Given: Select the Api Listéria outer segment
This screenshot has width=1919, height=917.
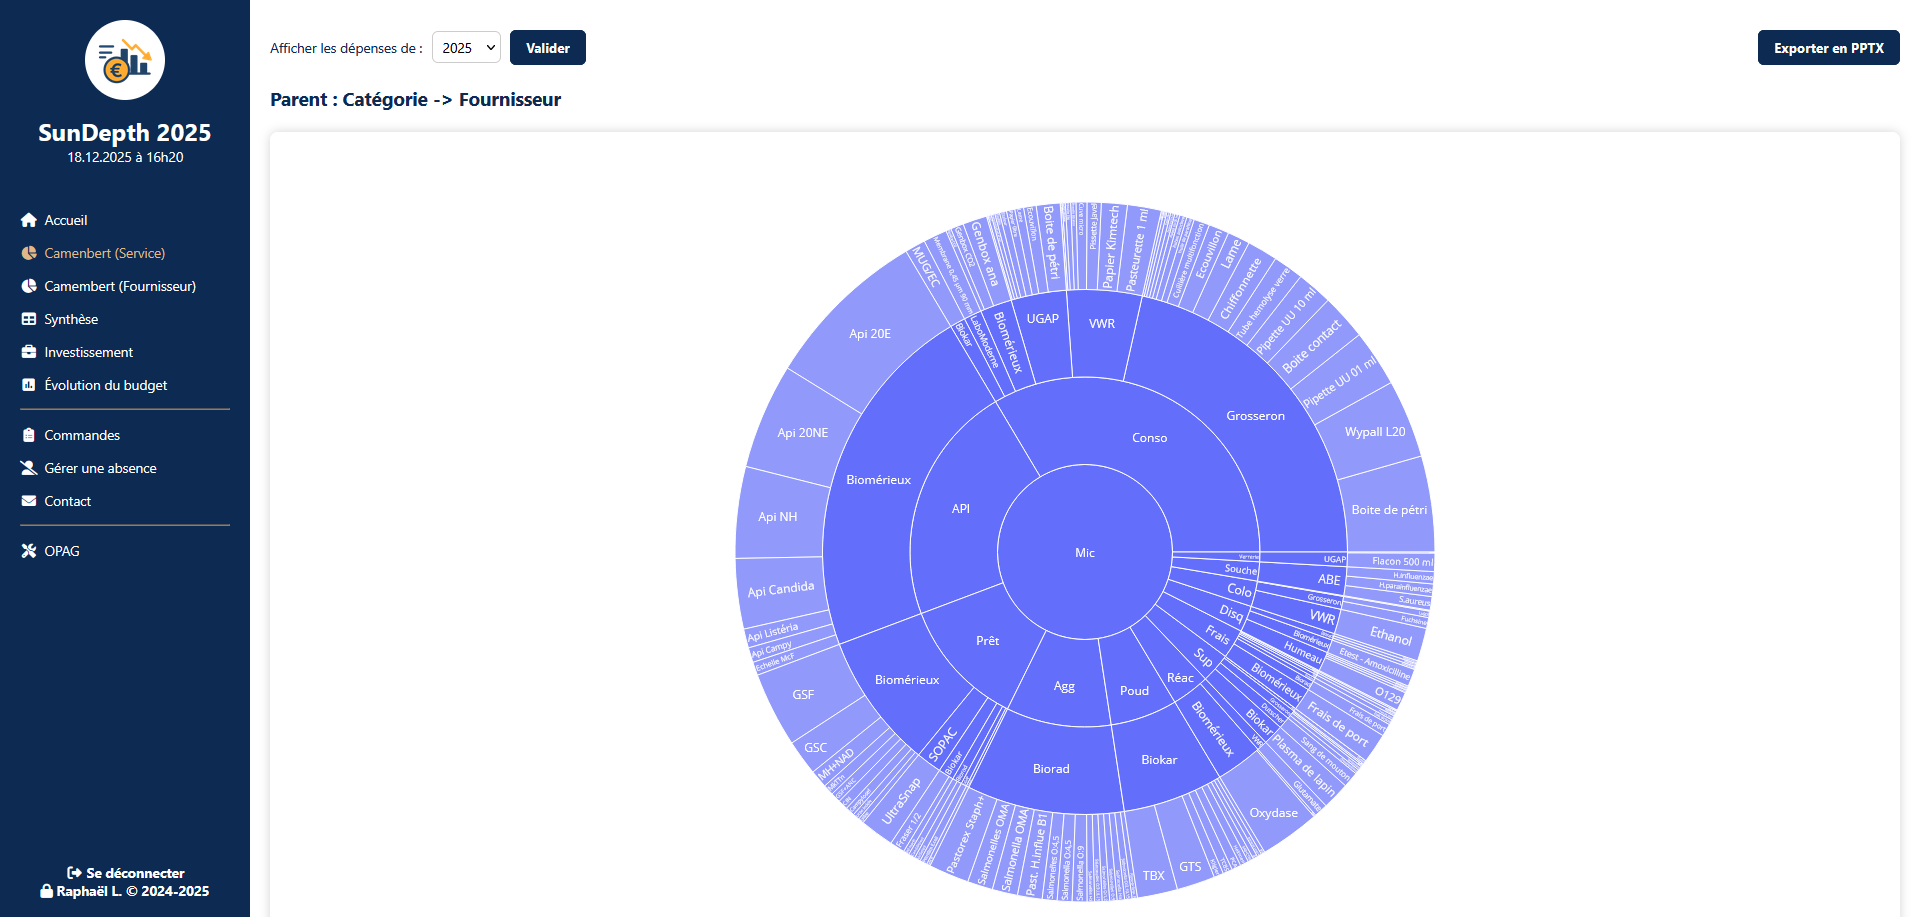Looking at the screenshot, I should click(x=774, y=631).
